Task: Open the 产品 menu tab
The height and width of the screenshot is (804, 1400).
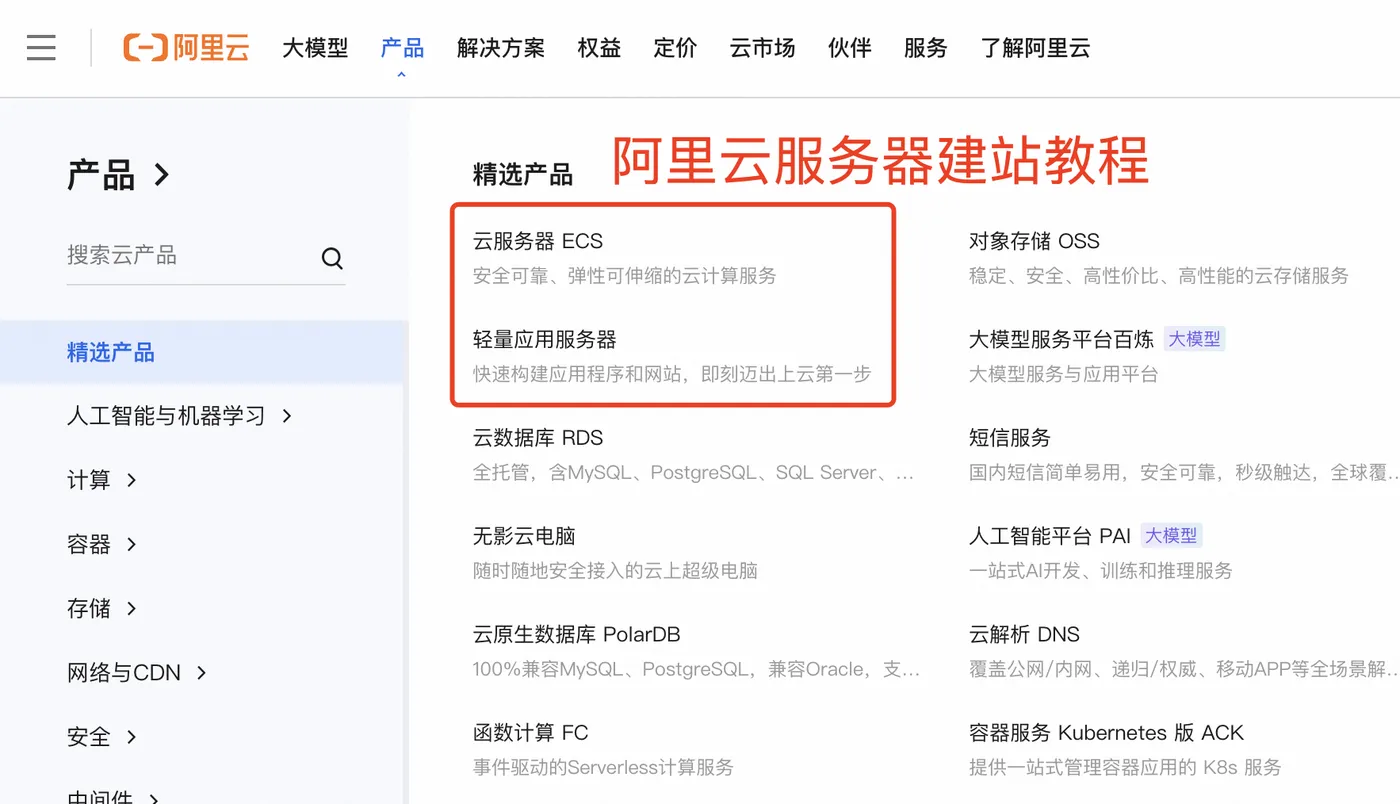Action: click(403, 47)
